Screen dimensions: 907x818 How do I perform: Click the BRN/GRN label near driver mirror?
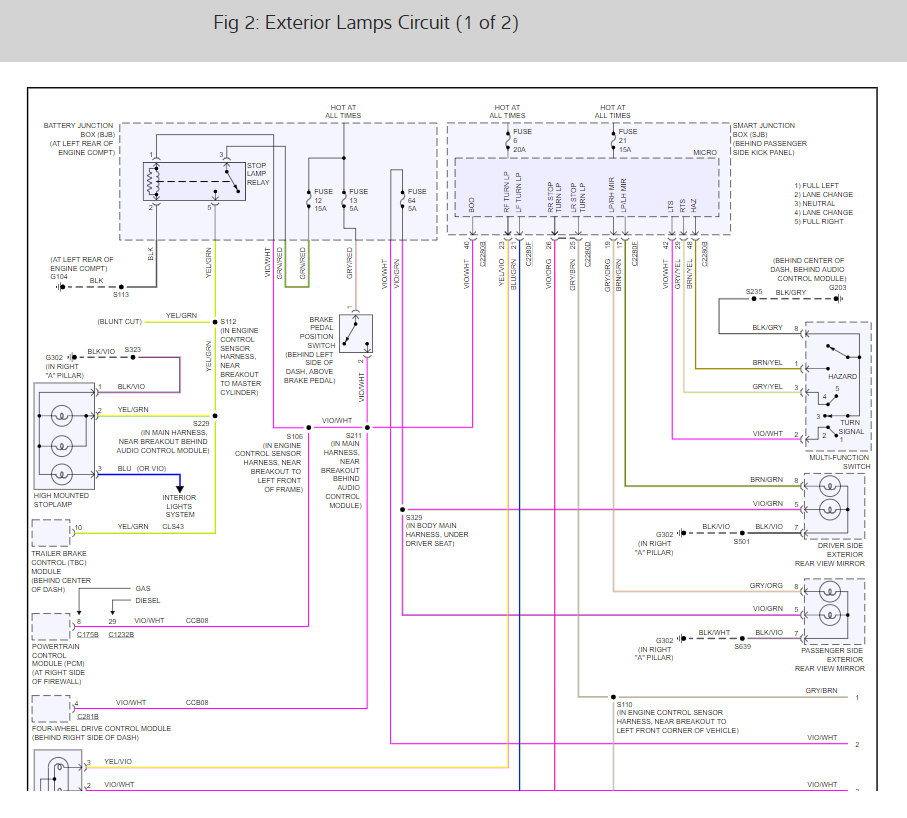766,480
